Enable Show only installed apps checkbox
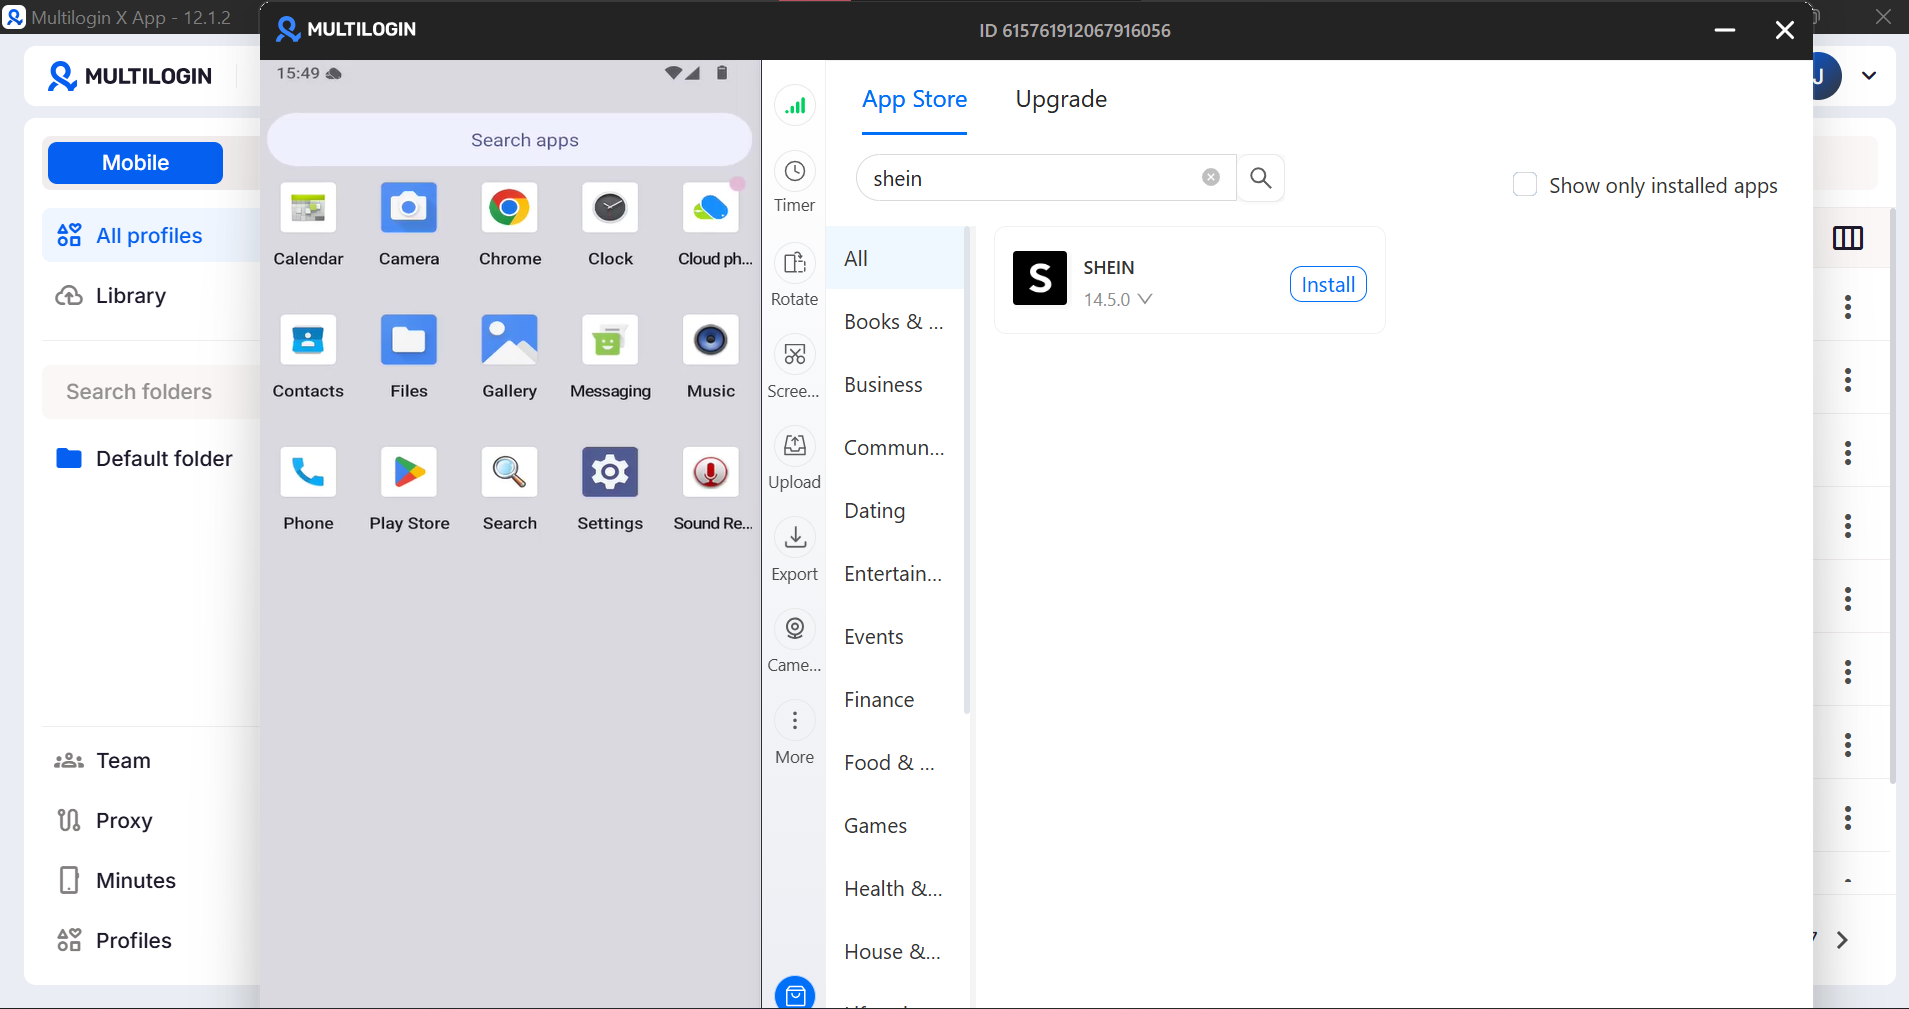Viewport: 1909px width, 1009px height. coord(1524,185)
